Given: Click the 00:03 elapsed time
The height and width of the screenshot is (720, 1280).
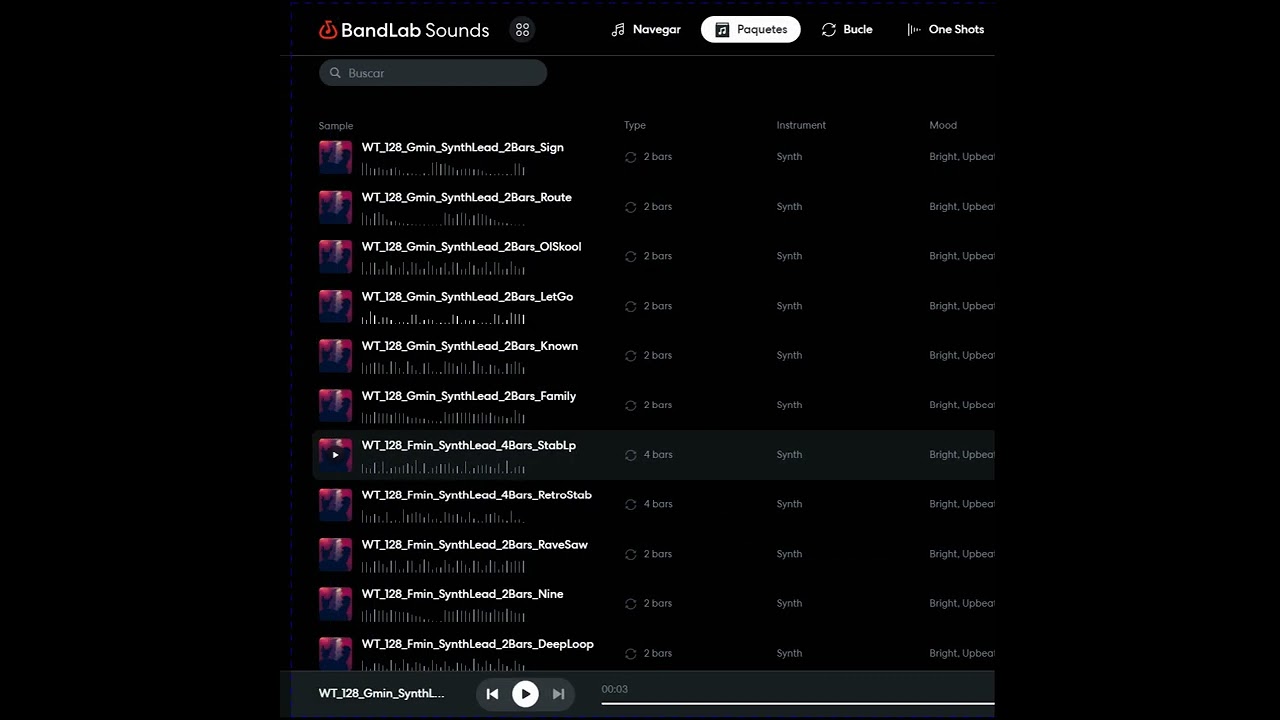Looking at the screenshot, I should tap(615, 689).
